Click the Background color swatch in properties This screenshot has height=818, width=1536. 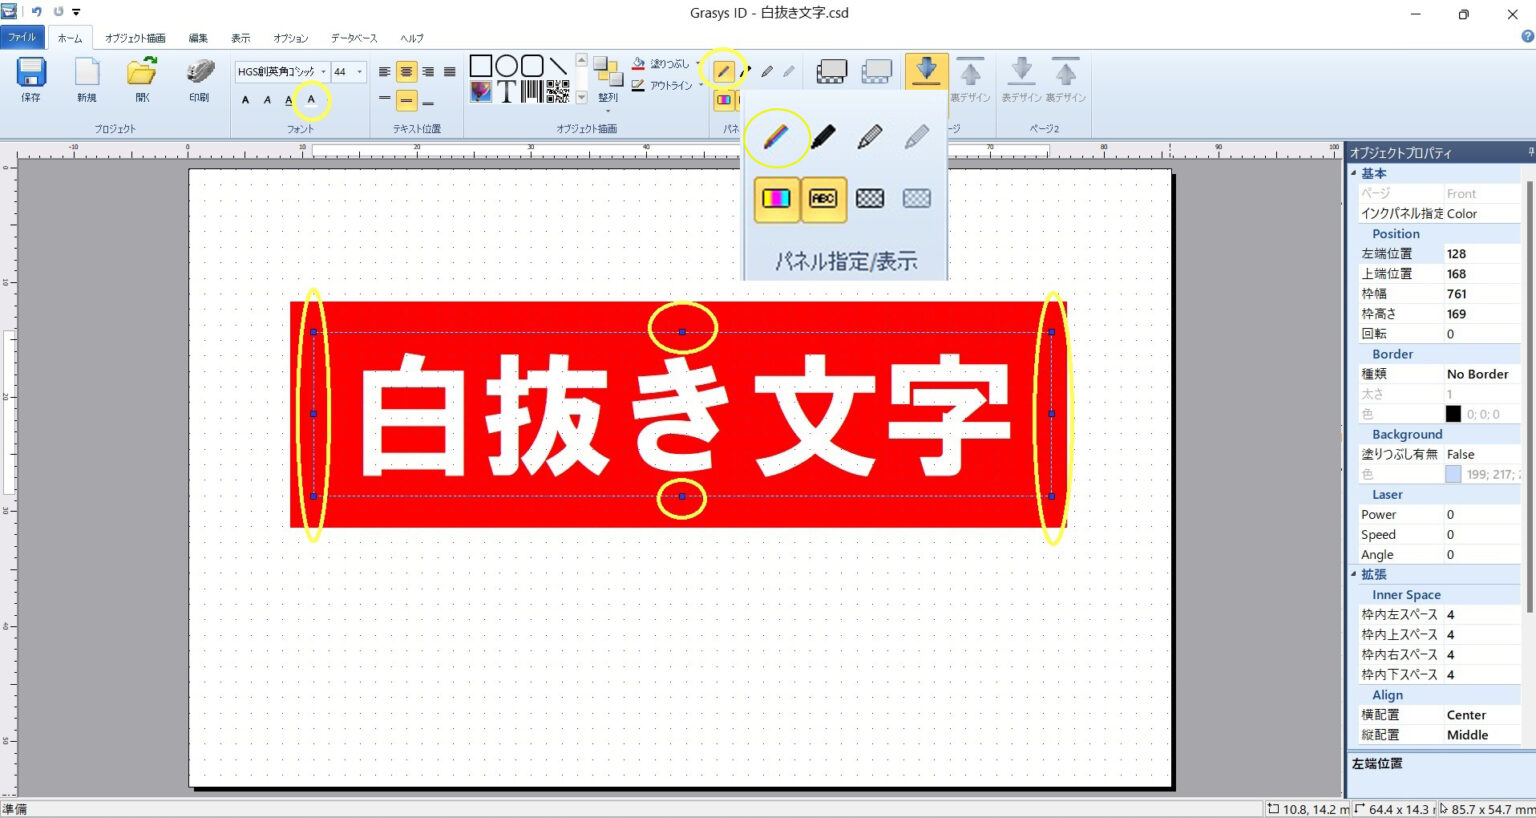click(1452, 474)
